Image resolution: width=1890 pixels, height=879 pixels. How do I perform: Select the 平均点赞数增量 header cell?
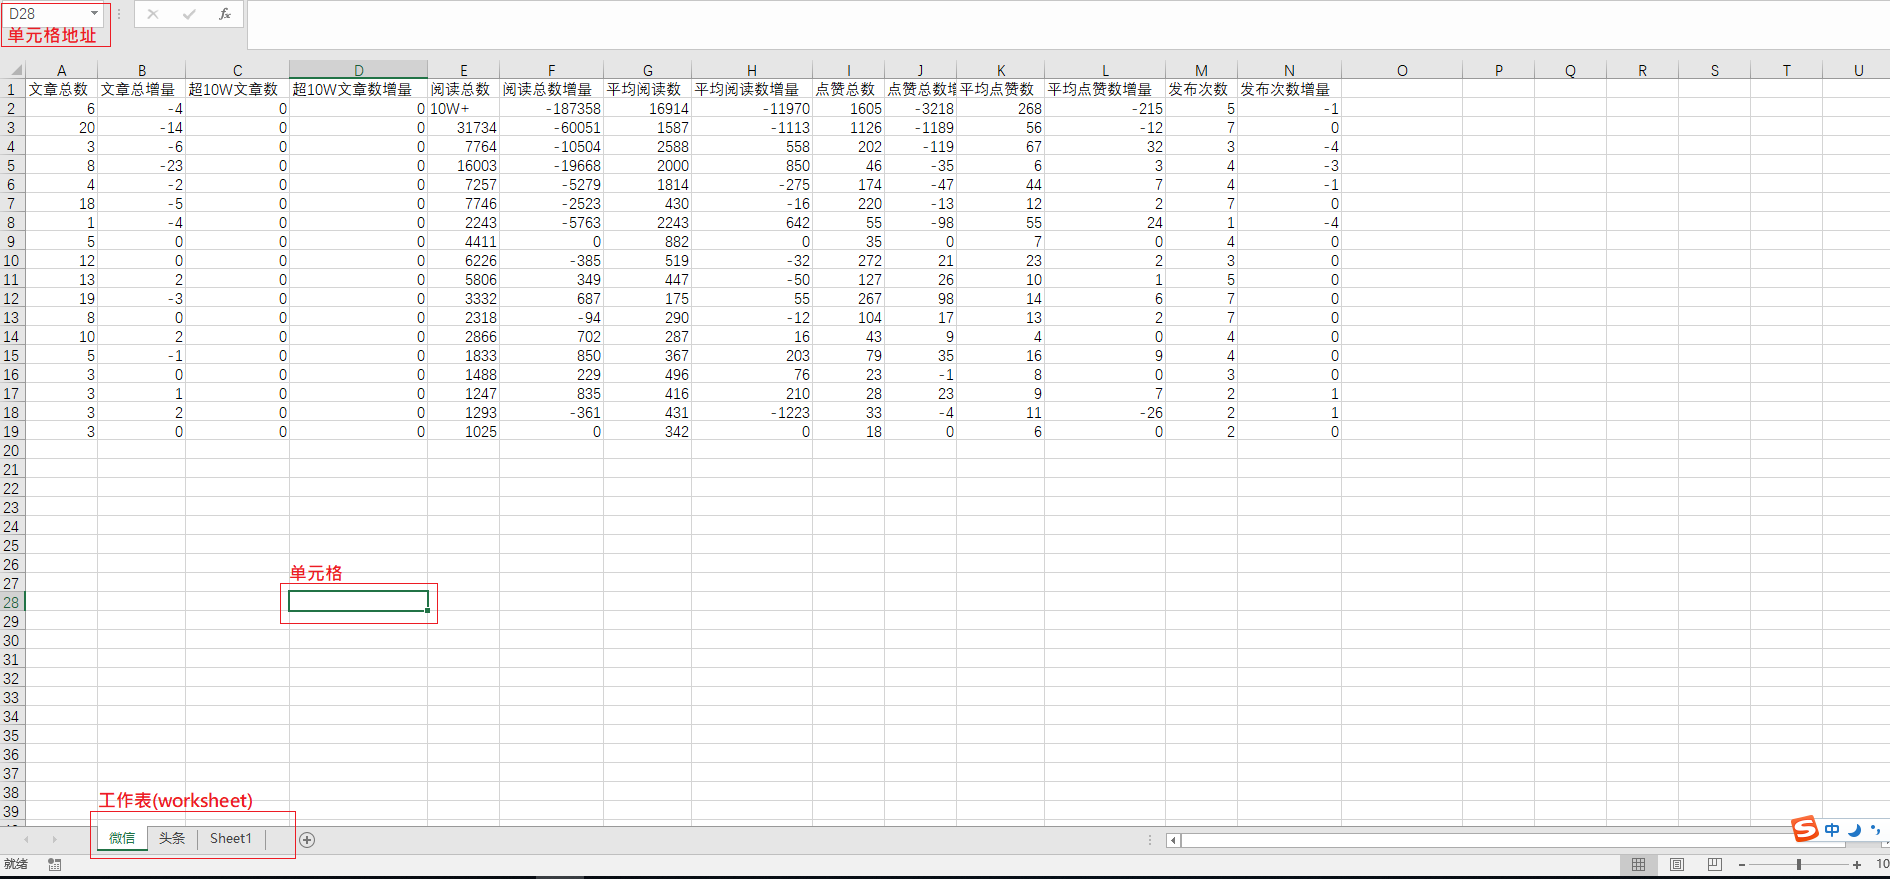coord(1105,90)
